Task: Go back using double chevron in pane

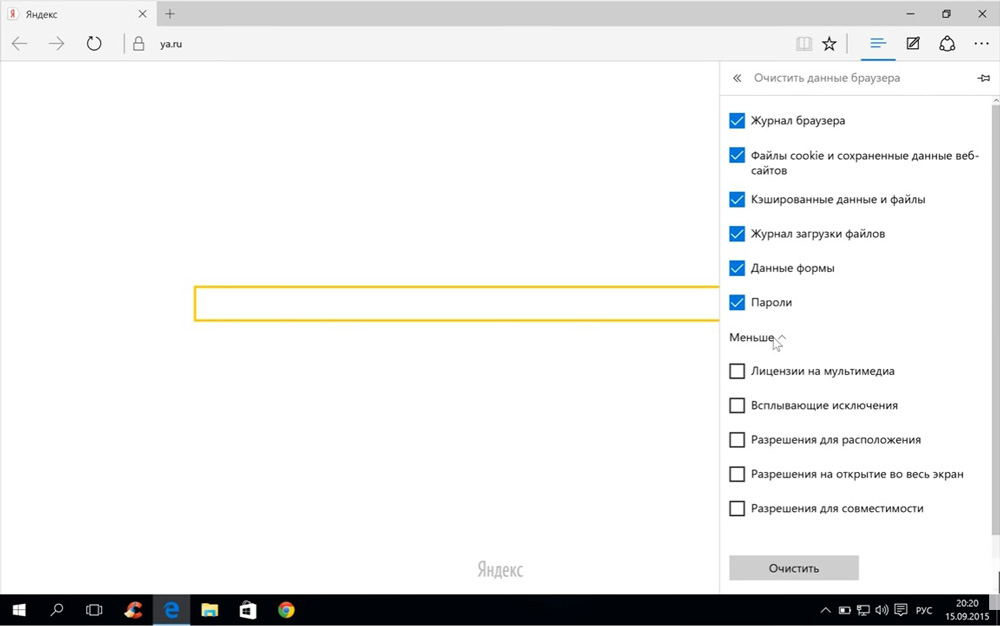Action: tap(737, 78)
